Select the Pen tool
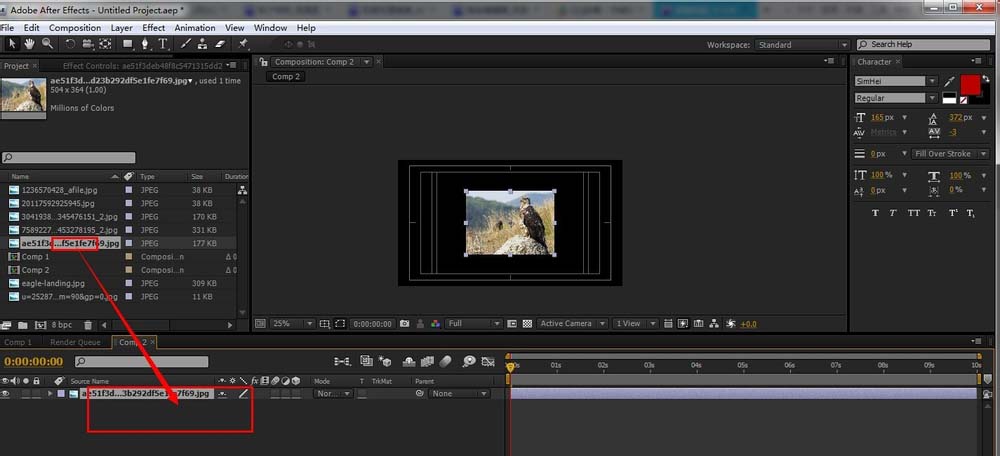Screen dimensions: 1000x456 [146, 44]
